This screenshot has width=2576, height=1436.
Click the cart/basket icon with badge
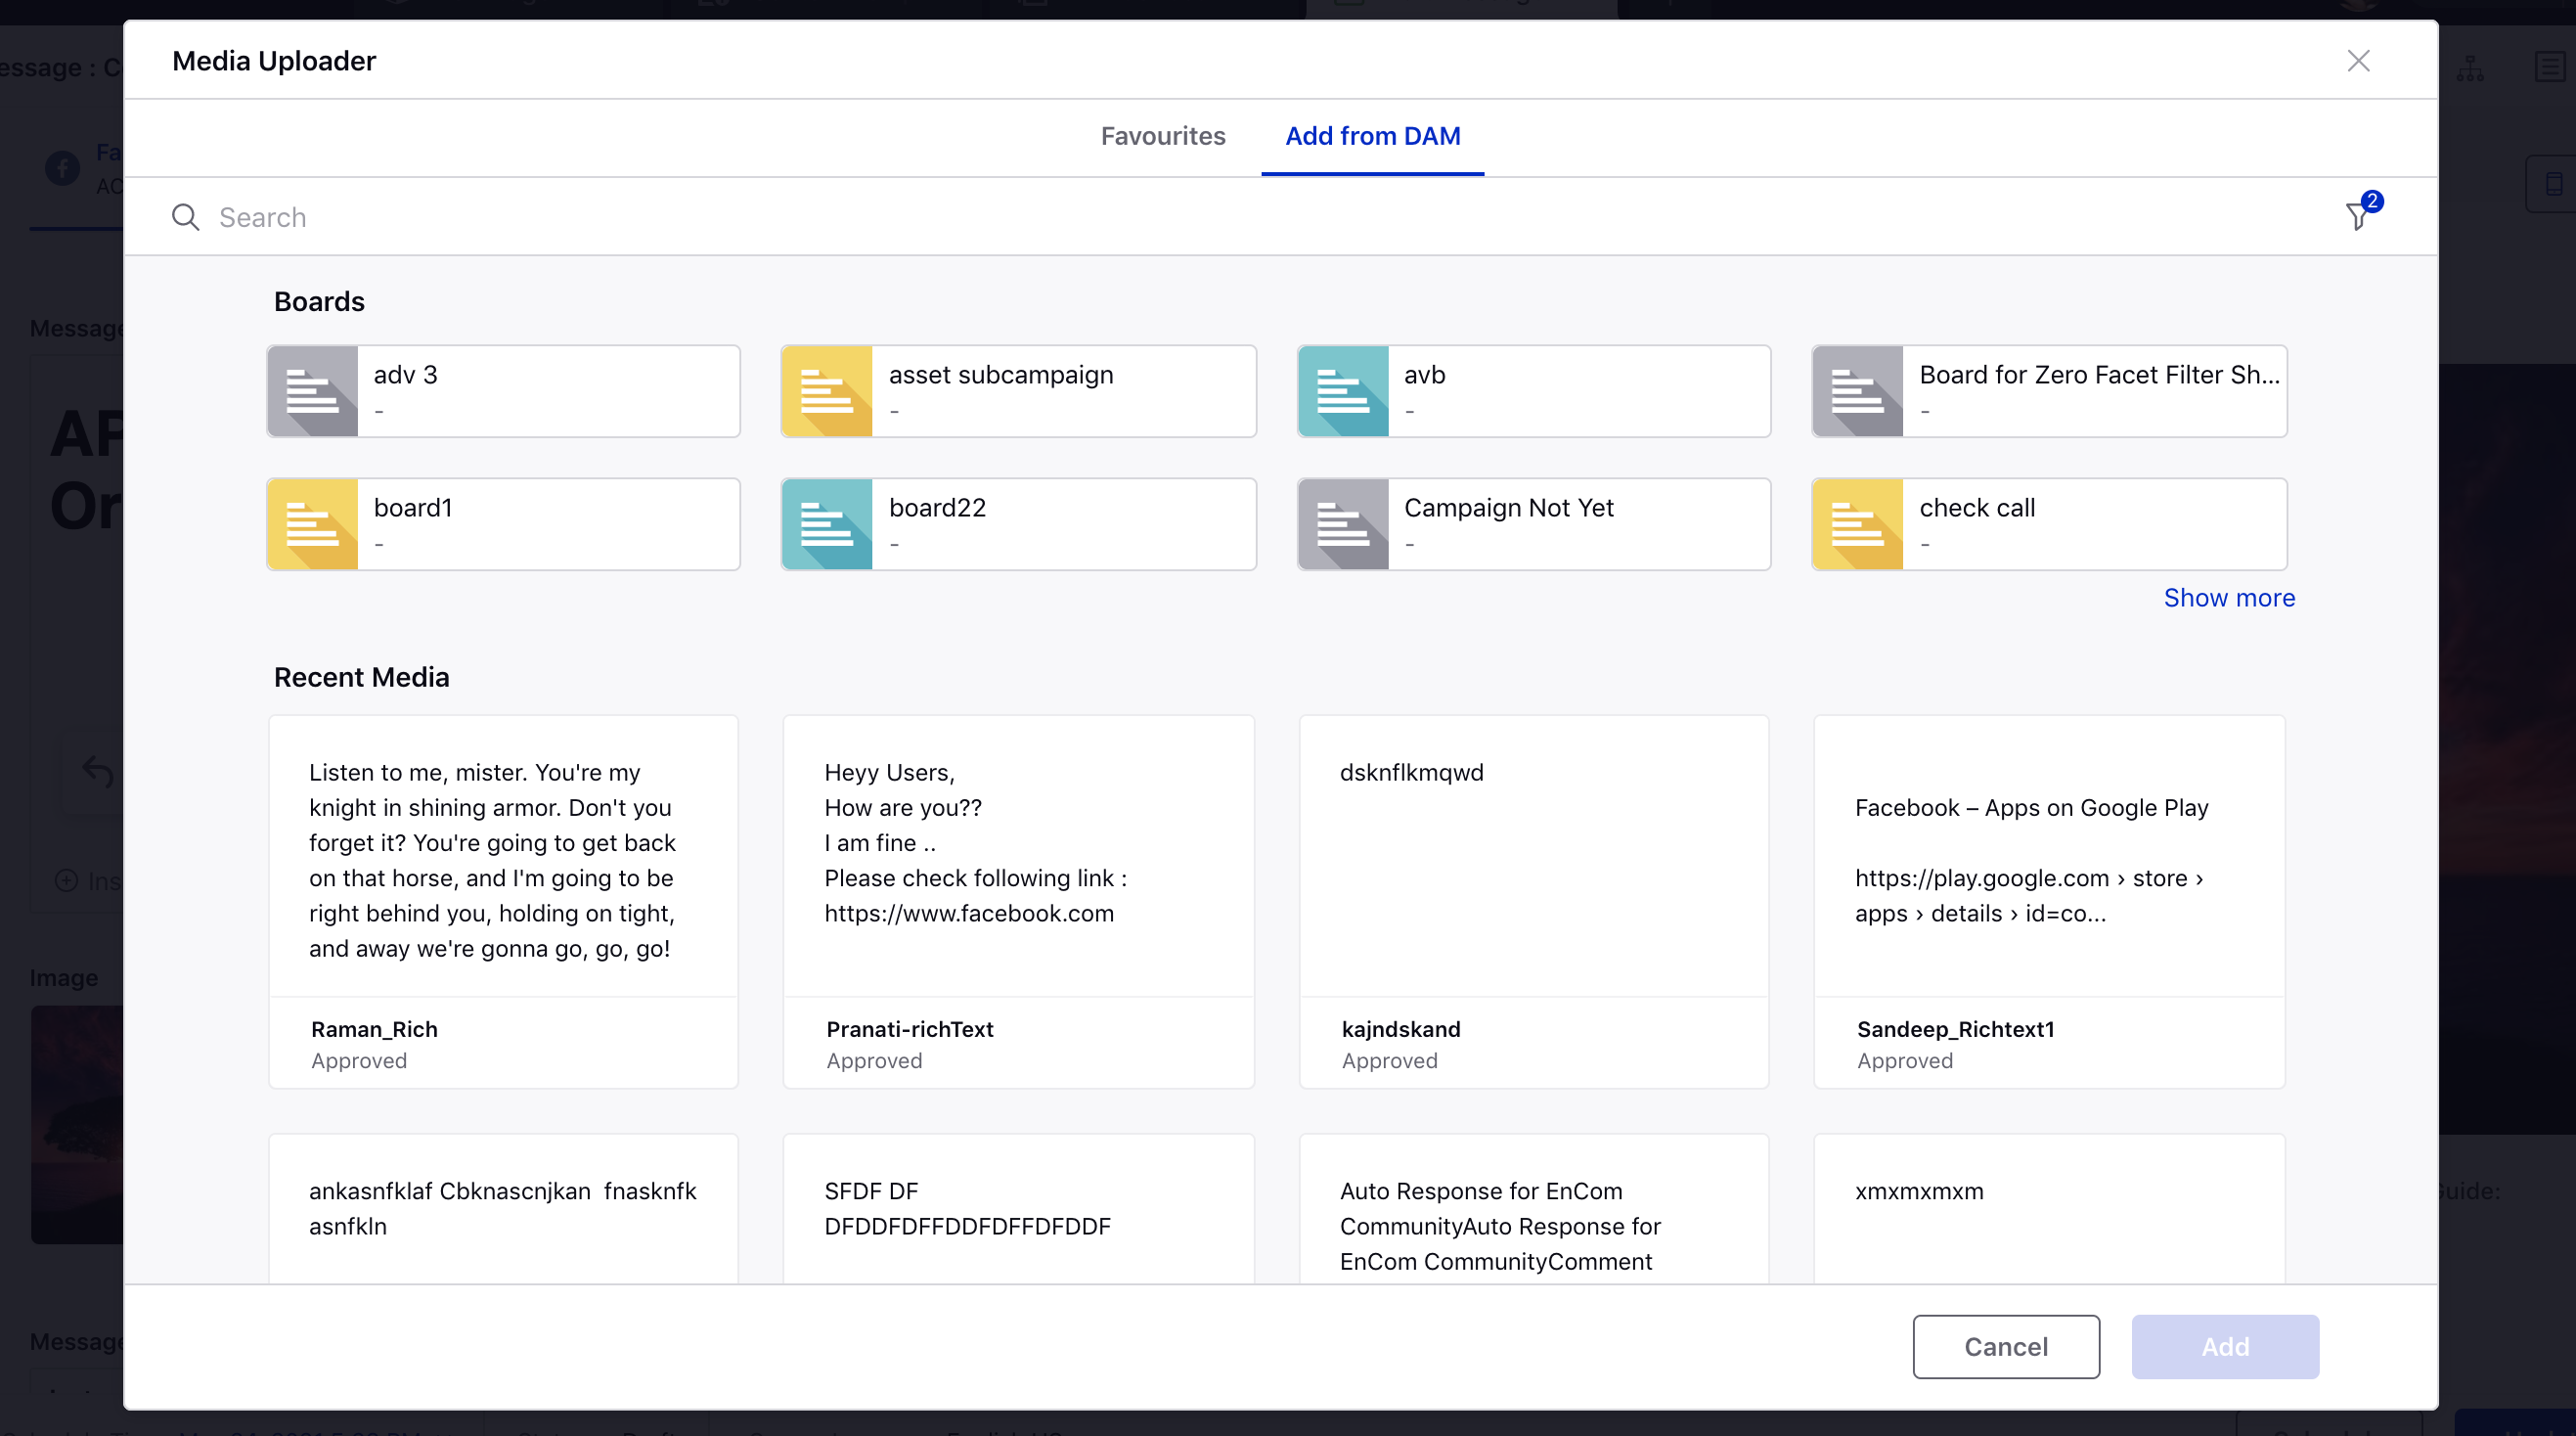pos(2360,216)
